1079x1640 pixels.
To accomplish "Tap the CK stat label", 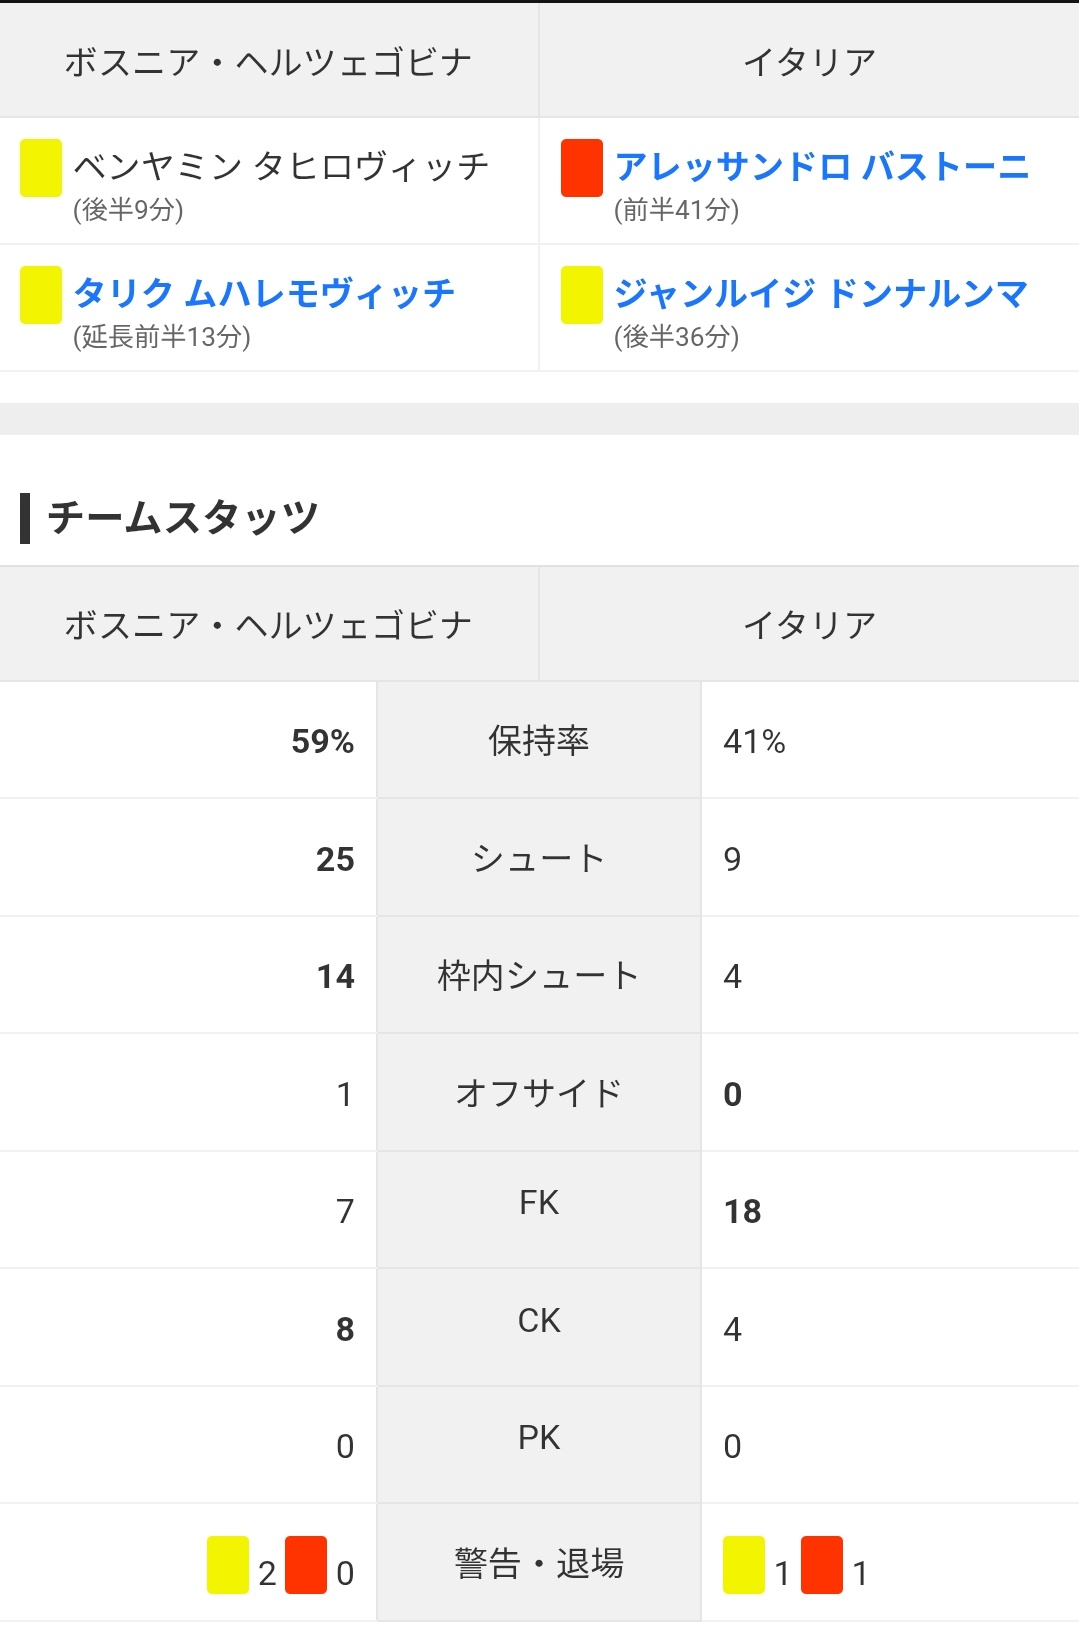I will click(539, 1321).
